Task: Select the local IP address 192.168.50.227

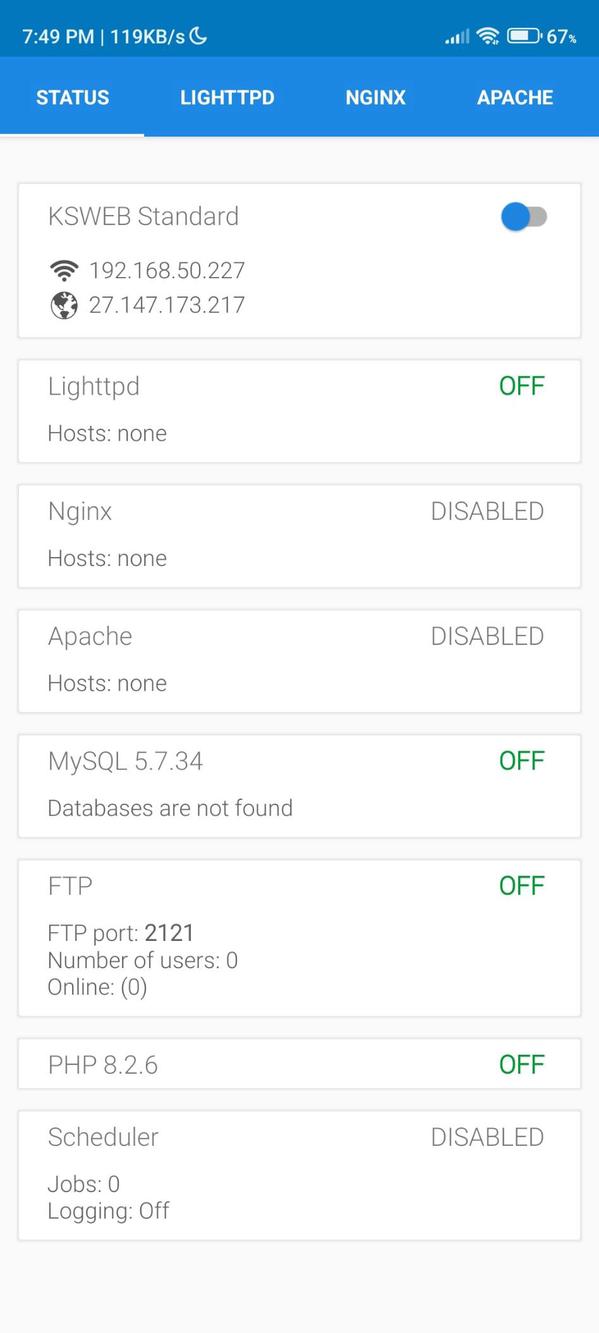Action: [167, 269]
